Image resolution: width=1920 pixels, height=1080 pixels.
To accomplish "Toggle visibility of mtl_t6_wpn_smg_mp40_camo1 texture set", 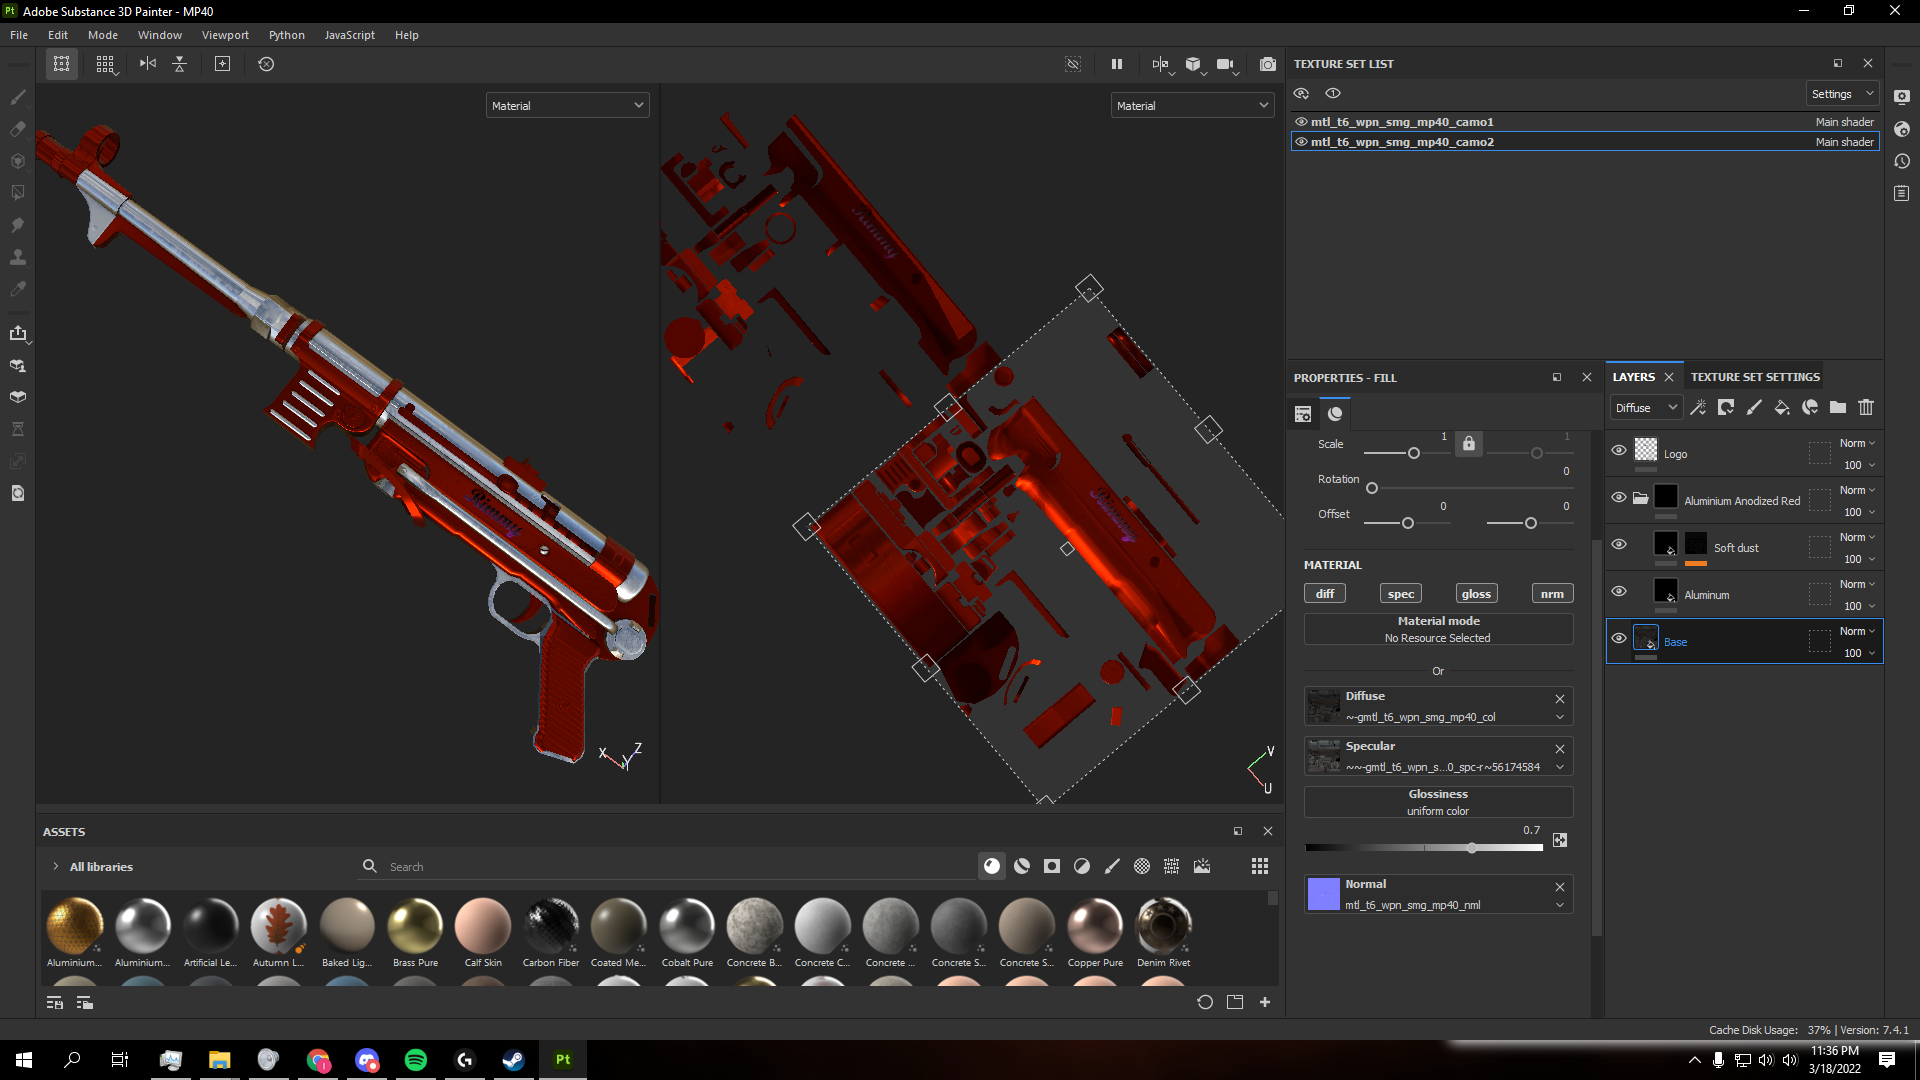I will coord(1301,122).
